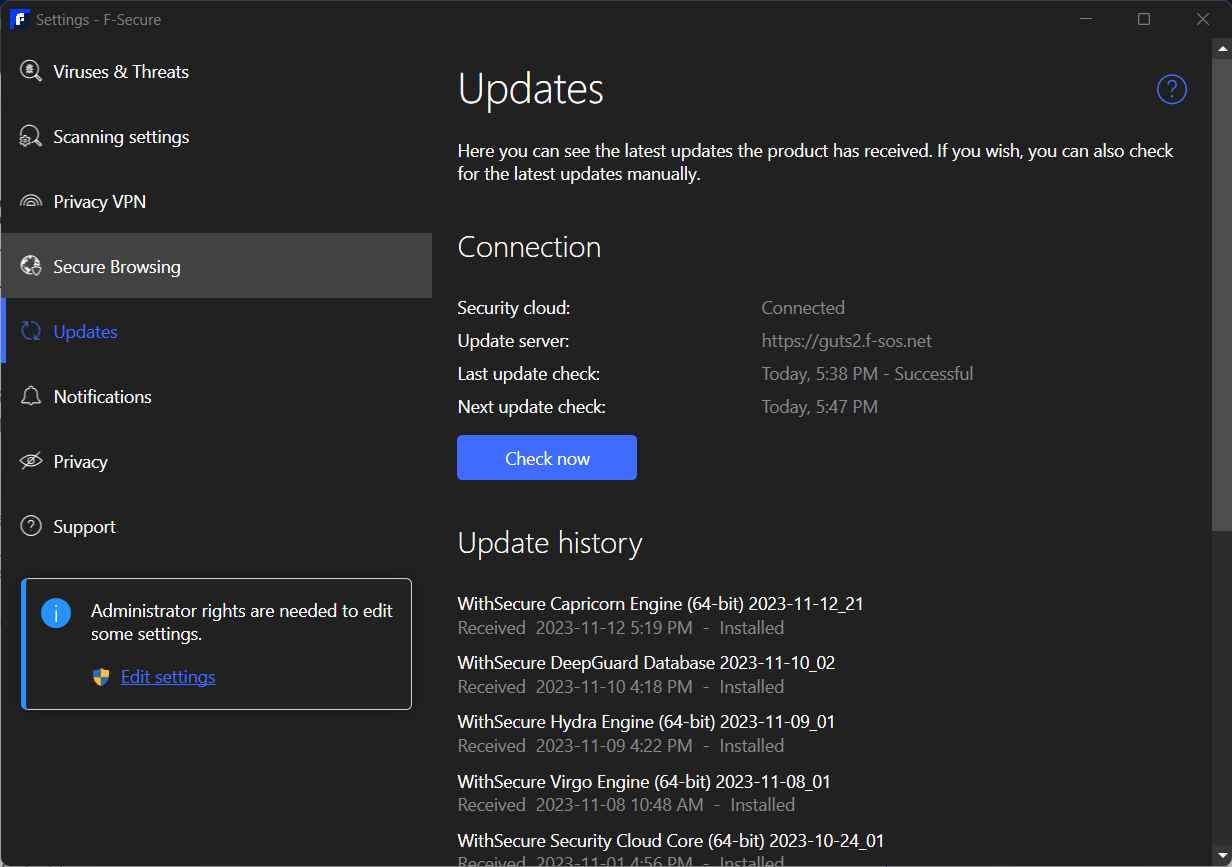Click the Updates refresh arrows icon
The width and height of the screenshot is (1232, 867).
tap(31, 332)
